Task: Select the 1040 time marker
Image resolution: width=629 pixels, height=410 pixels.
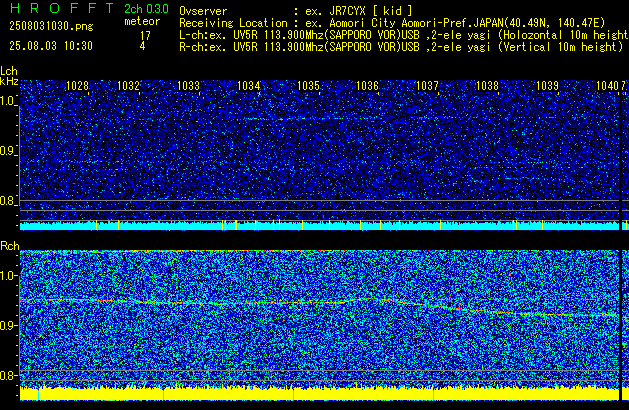Action: pos(607,85)
